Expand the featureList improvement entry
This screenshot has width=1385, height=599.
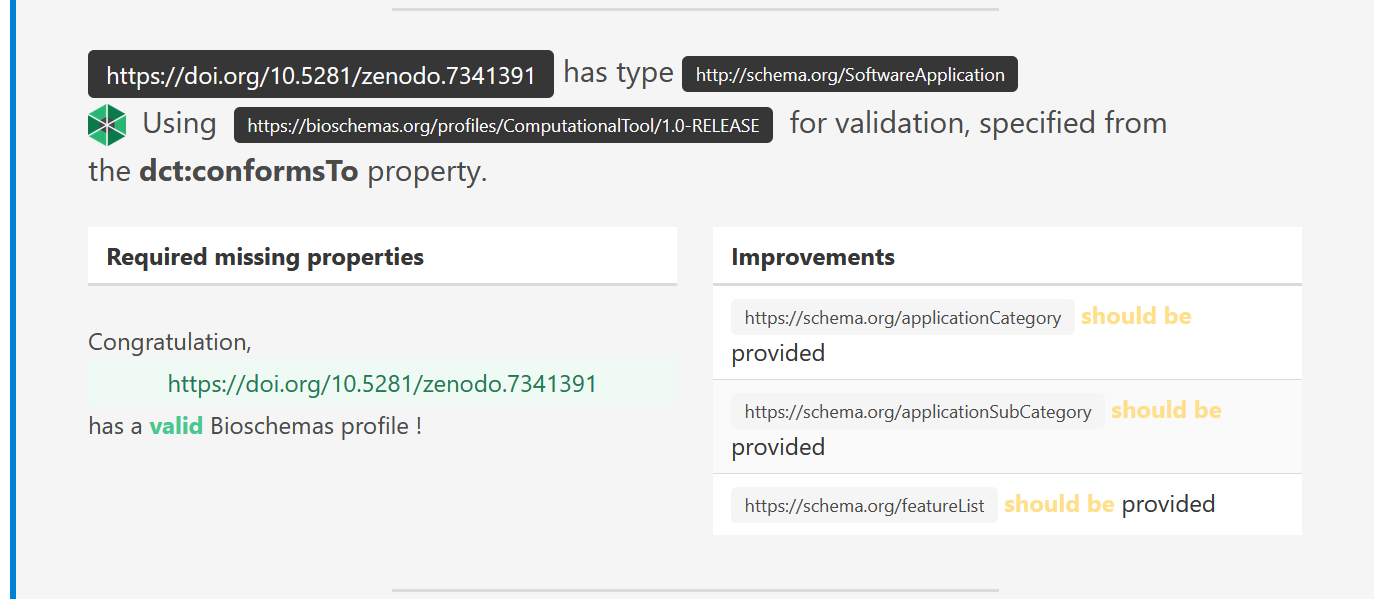(1006, 504)
